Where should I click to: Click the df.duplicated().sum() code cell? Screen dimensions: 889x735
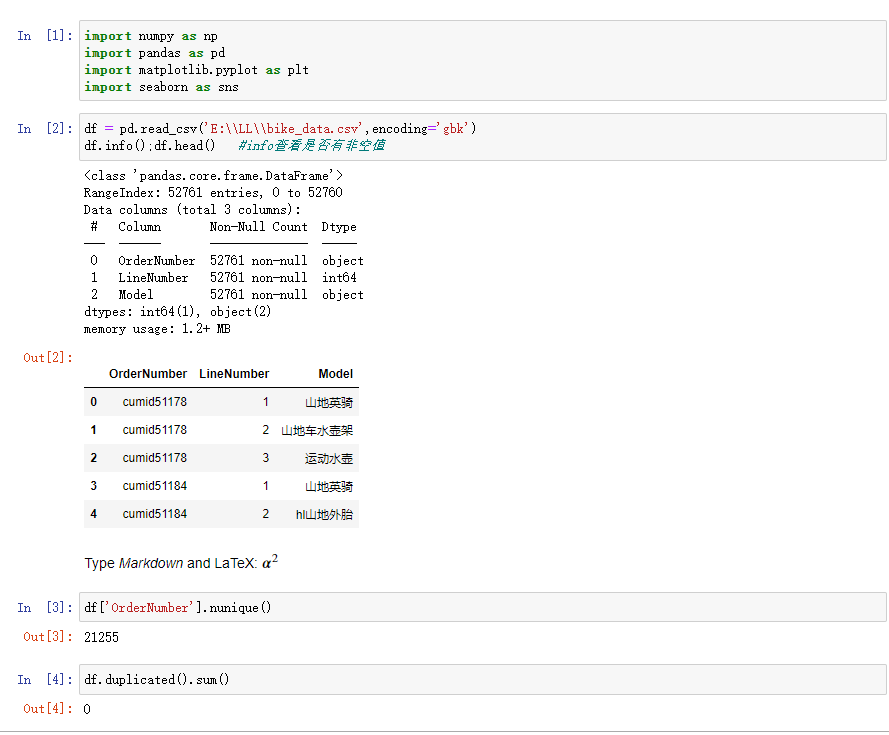482,679
